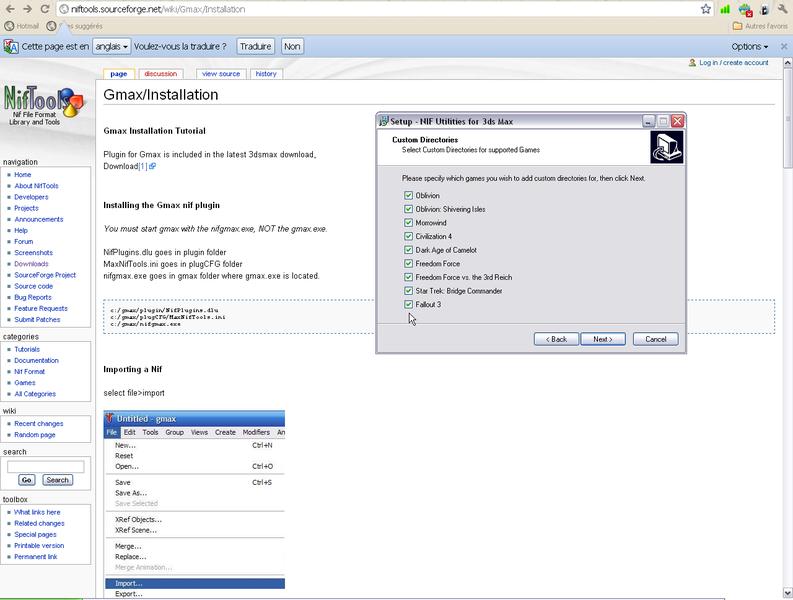Image resolution: width=793 pixels, height=600 pixels.
Task: Open the Hotmail bookmark
Action: [x=21, y=26]
